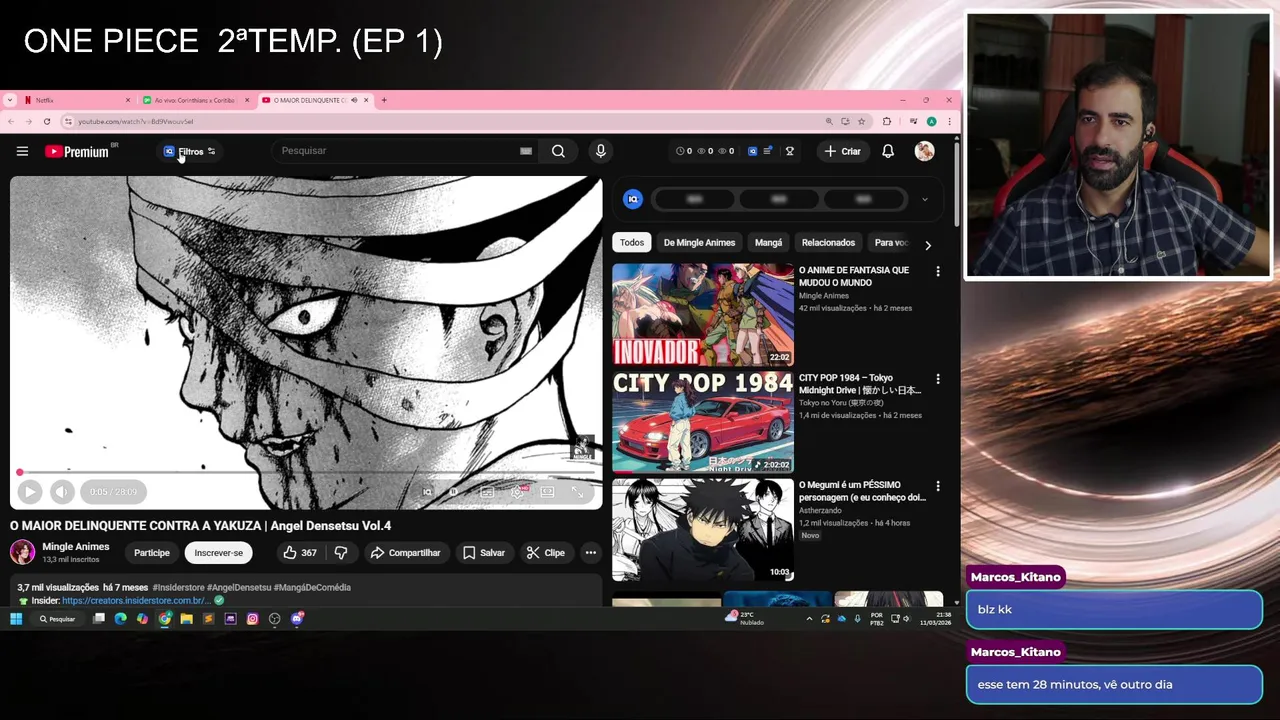Open player settings gear
Image resolution: width=1280 pixels, height=720 pixels.
pyautogui.click(x=518, y=491)
